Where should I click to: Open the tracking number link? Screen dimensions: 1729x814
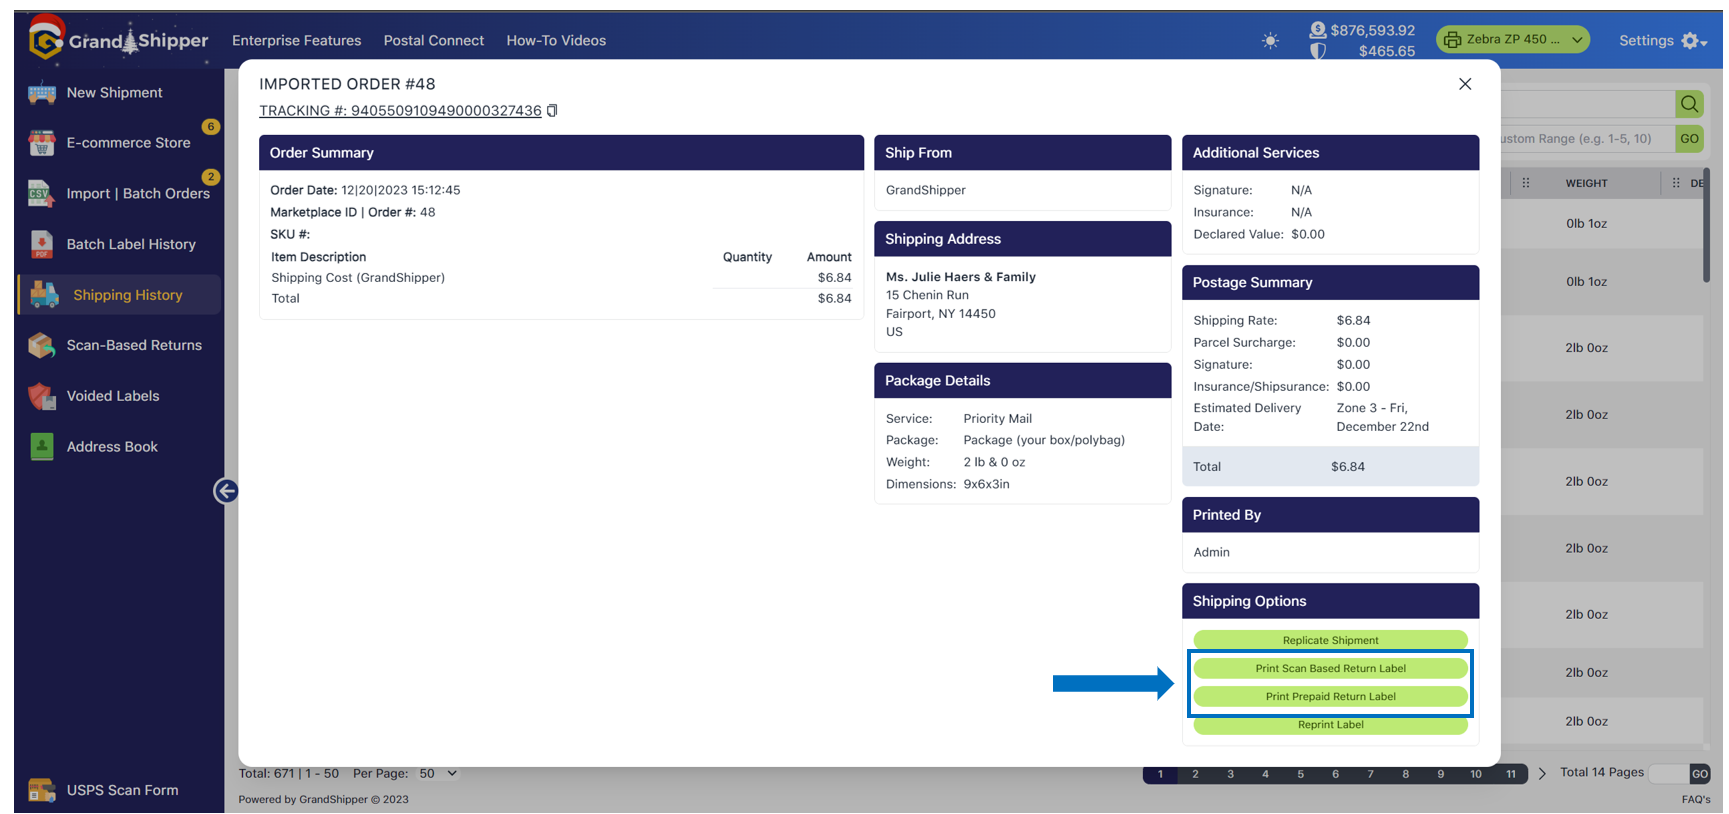[x=400, y=111]
